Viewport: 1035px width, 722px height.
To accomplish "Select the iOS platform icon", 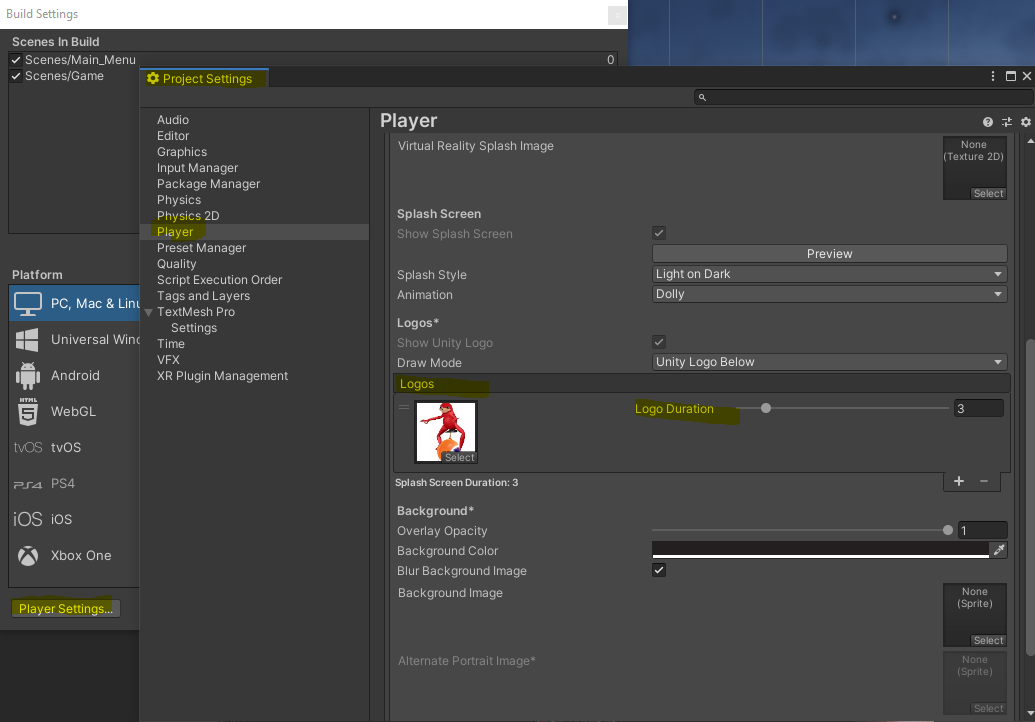I will (28, 519).
